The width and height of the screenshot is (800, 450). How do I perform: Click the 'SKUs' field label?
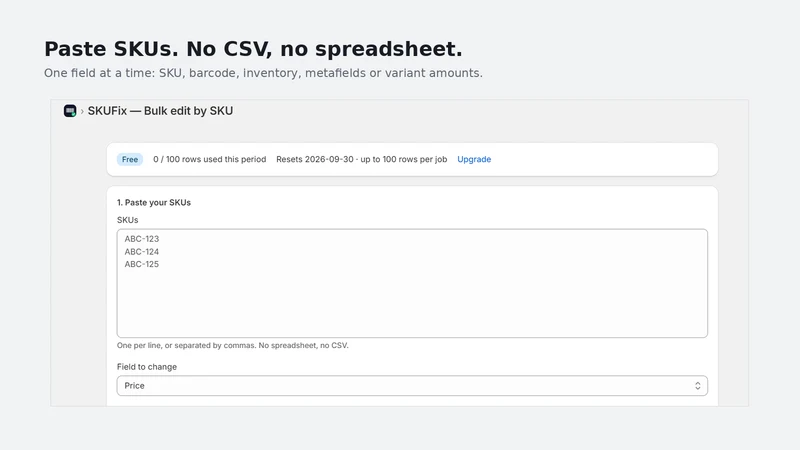pyautogui.click(x=128, y=220)
